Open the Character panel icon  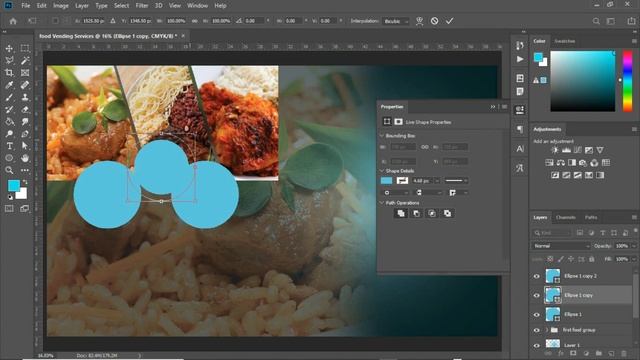coord(520,149)
